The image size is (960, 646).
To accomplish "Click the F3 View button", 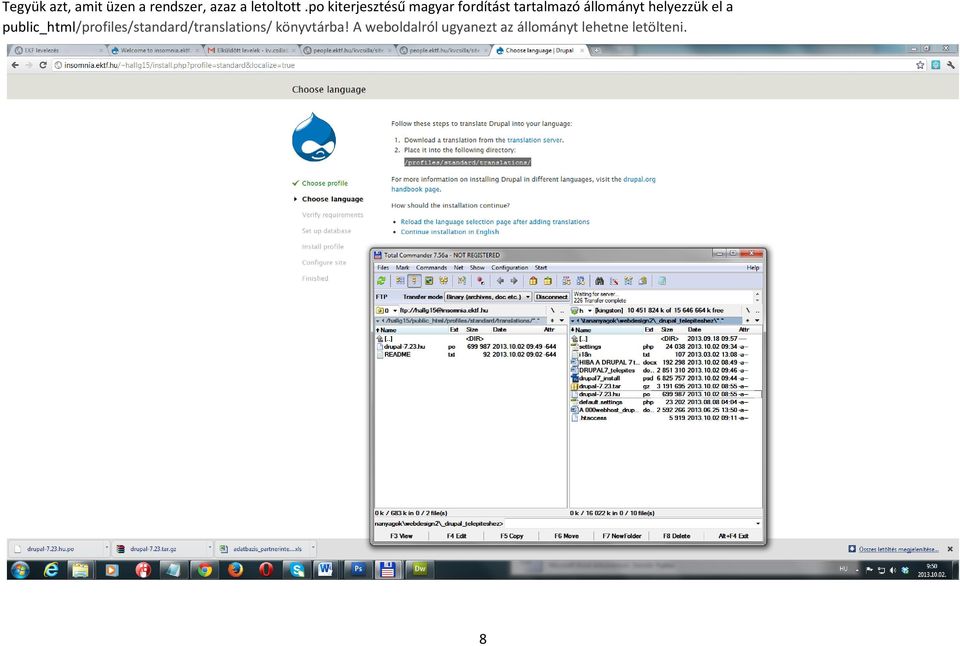I will 402,536.
